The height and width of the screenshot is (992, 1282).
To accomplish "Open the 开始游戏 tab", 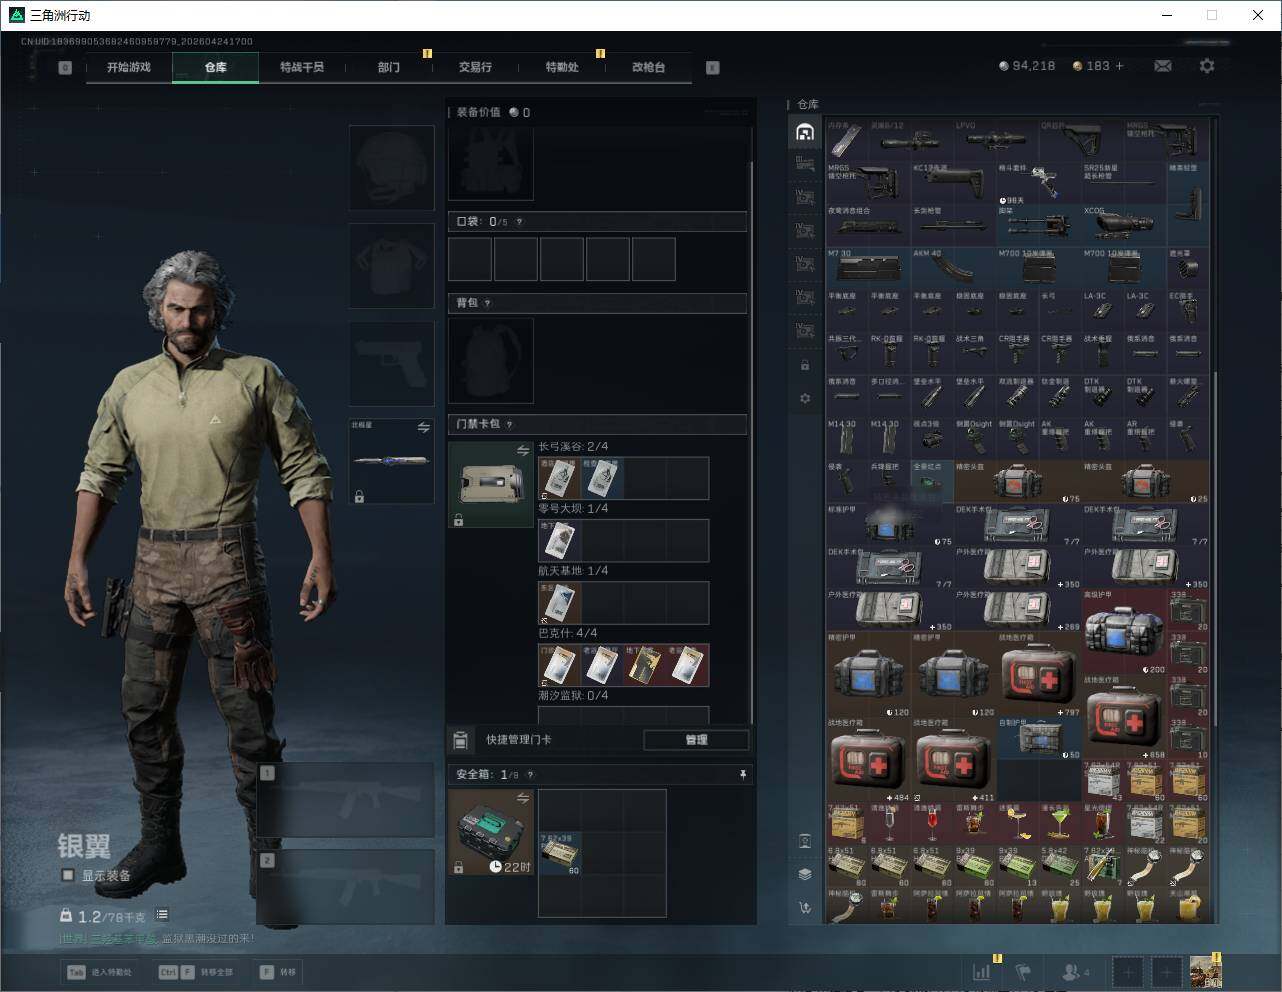I will pos(129,67).
